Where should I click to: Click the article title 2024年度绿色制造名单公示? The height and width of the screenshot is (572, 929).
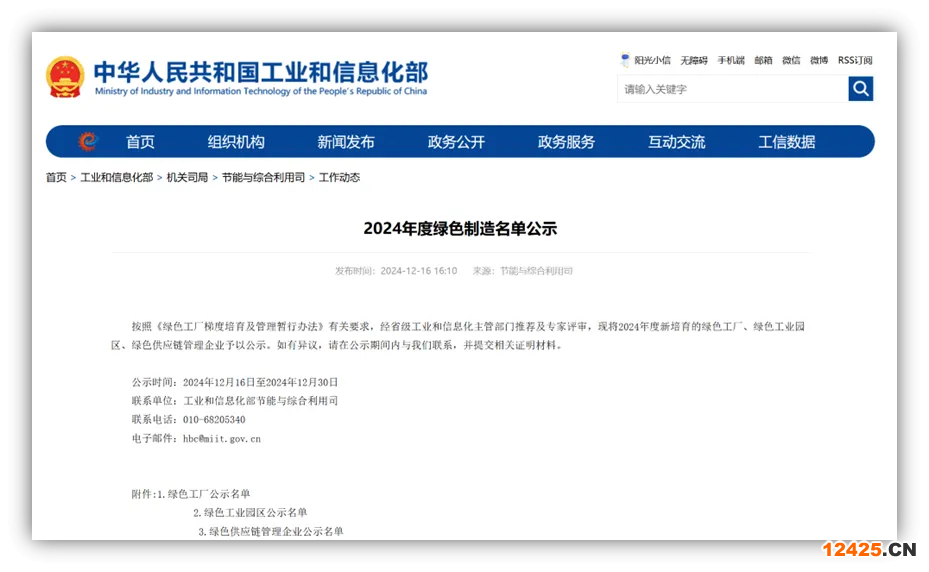[460, 228]
